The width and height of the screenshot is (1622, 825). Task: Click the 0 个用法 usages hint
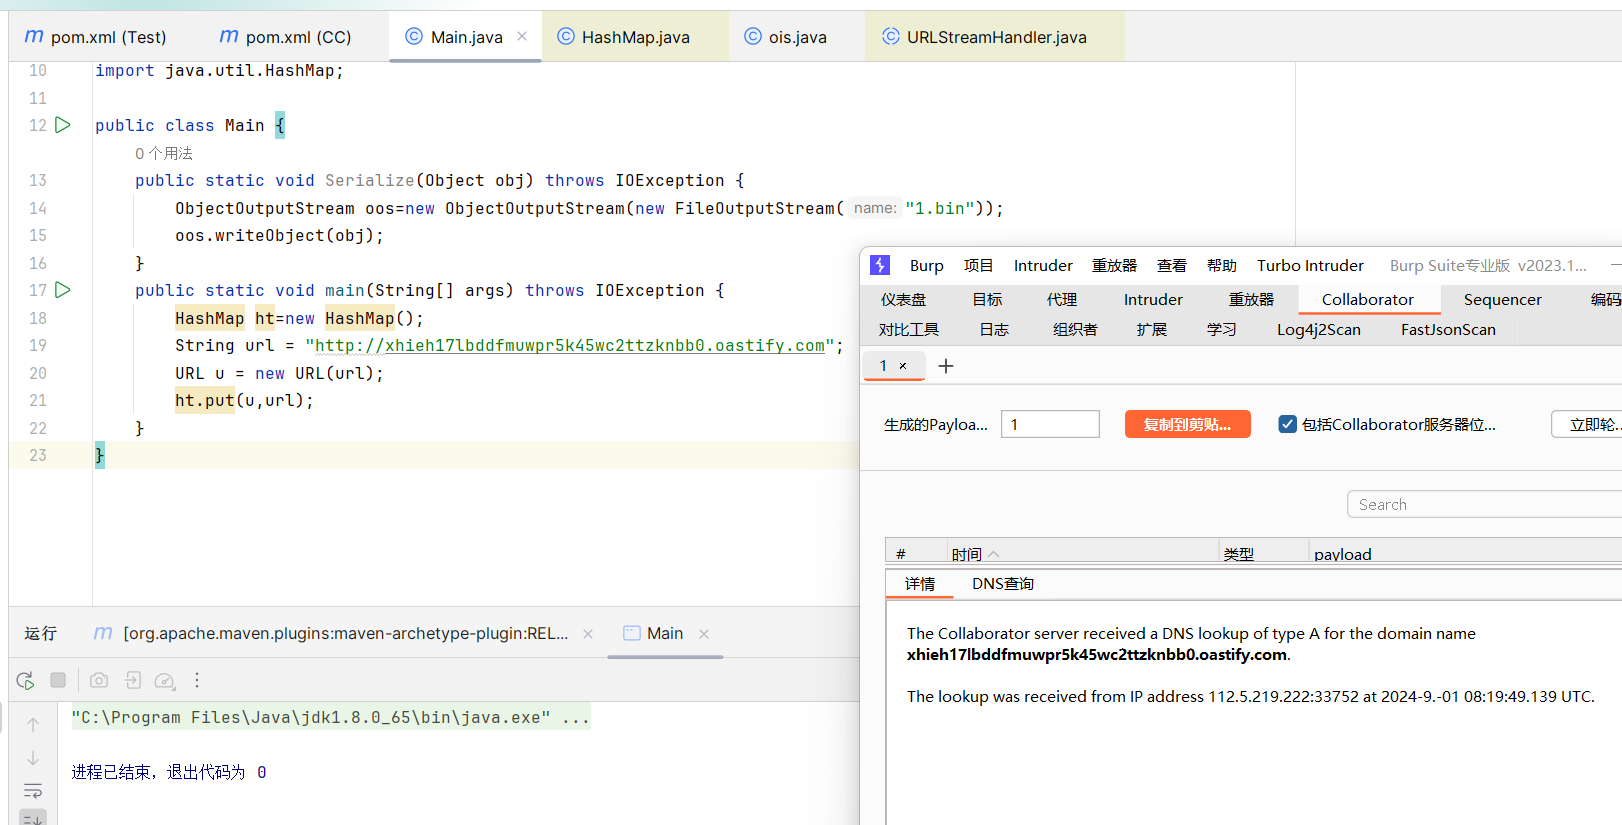coord(164,153)
